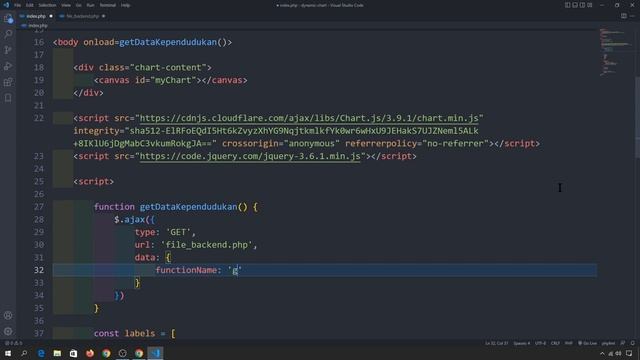Change indentation via Spaces: 4
The image size is (640, 360).
pyautogui.click(x=522, y=343)
